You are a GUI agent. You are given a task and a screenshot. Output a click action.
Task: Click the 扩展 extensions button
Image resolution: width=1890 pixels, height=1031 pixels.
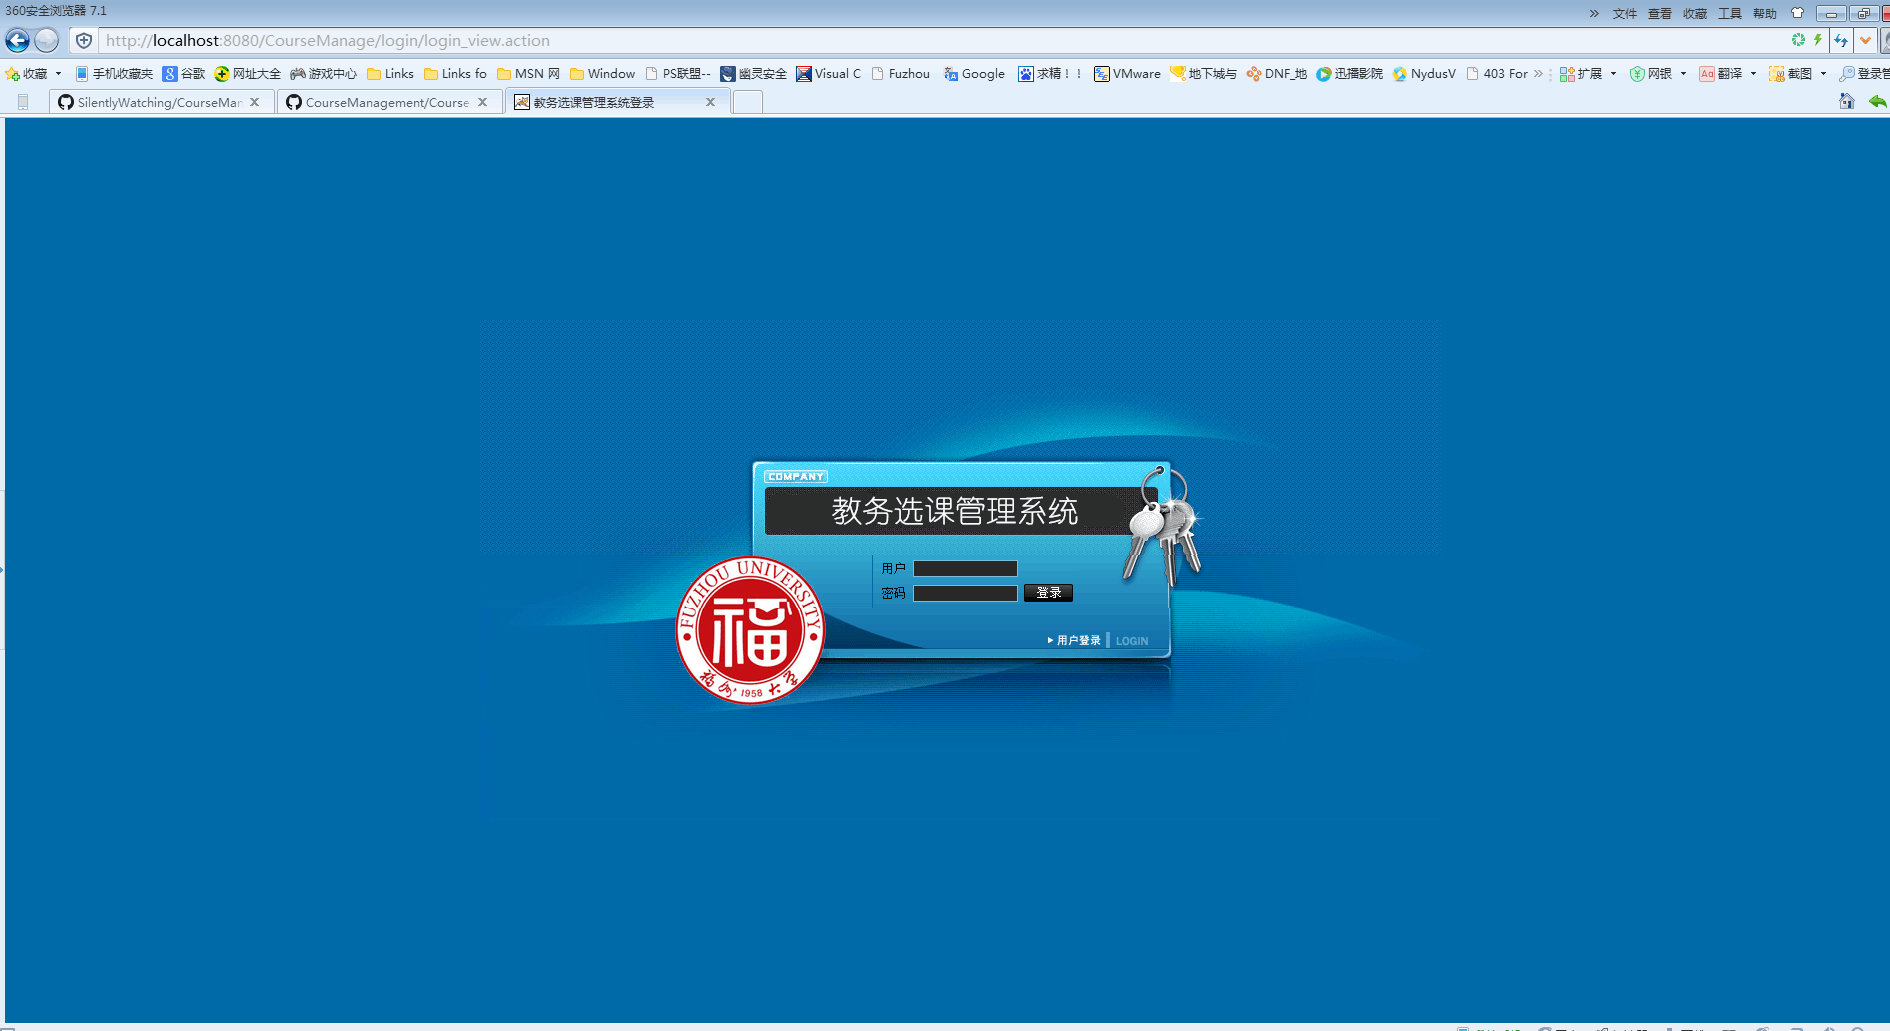point(1581,74)
